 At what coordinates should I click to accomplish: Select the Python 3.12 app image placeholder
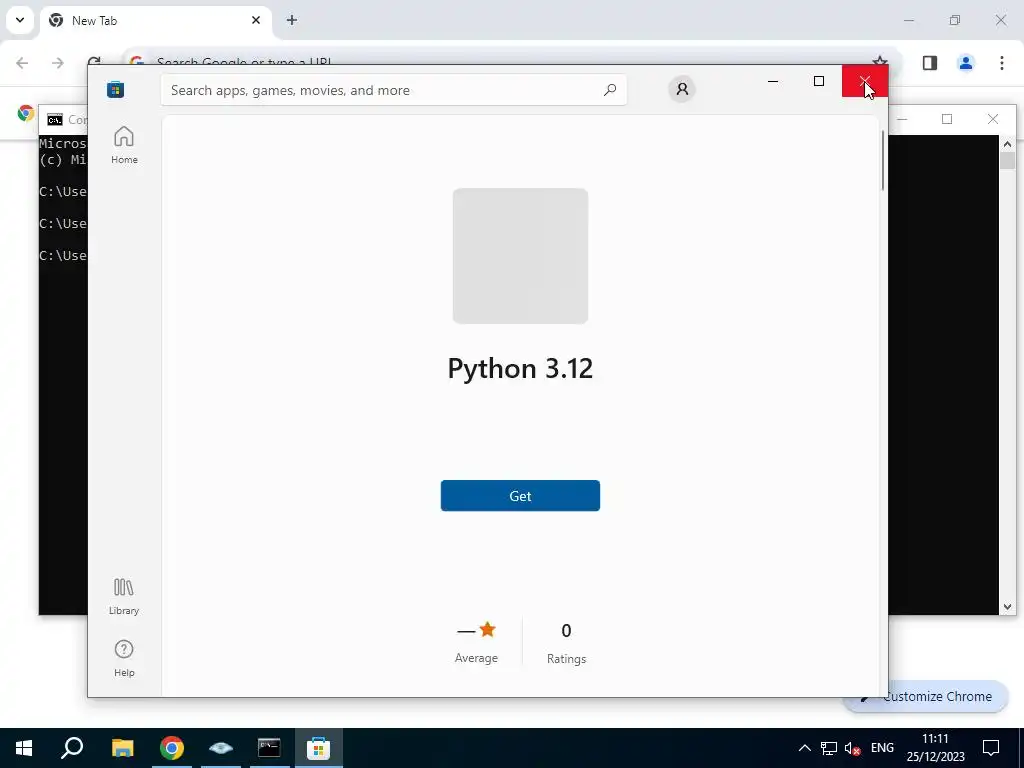tap(520, 256)
